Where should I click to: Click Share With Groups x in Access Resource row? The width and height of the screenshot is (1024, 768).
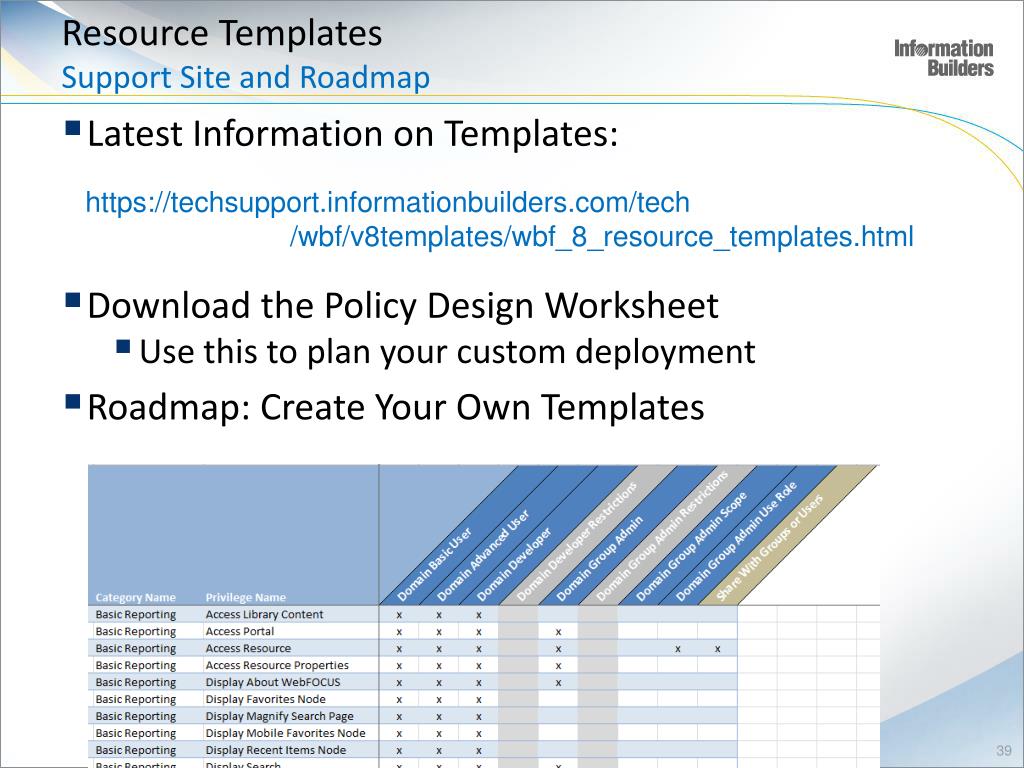click(x=718, y=649)
